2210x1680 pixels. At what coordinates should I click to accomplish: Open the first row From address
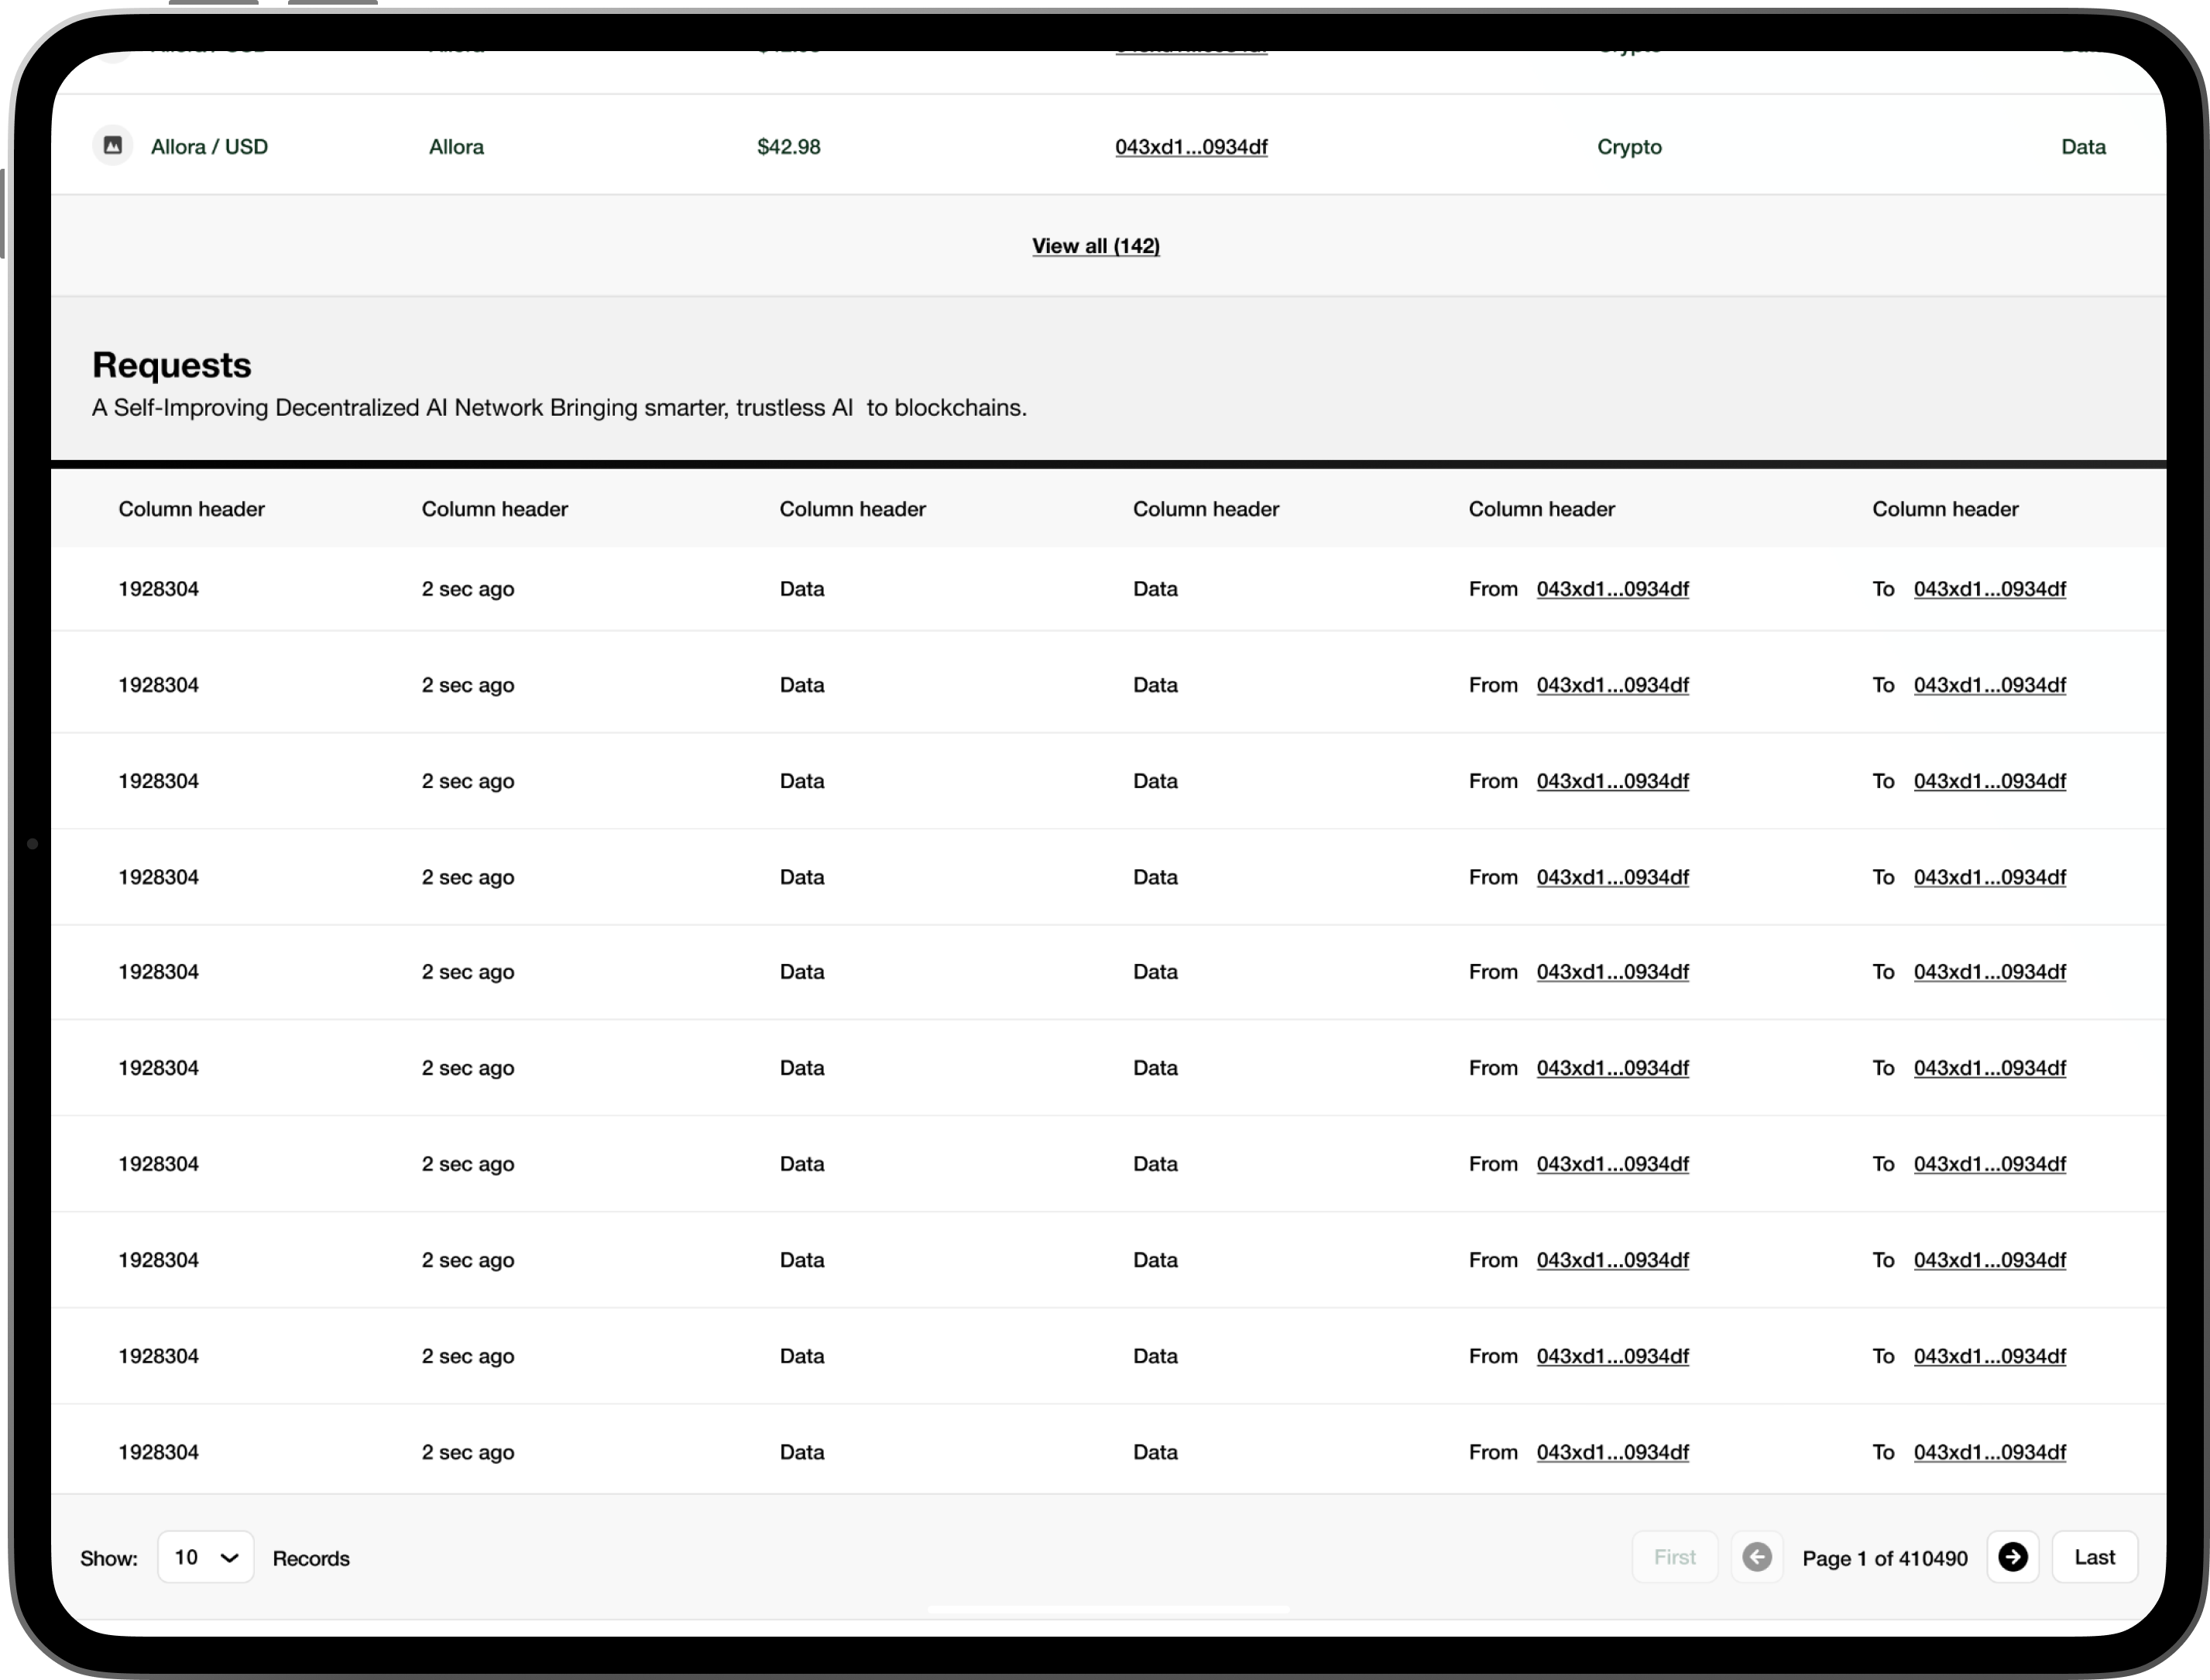click(x=1612, y=589)
